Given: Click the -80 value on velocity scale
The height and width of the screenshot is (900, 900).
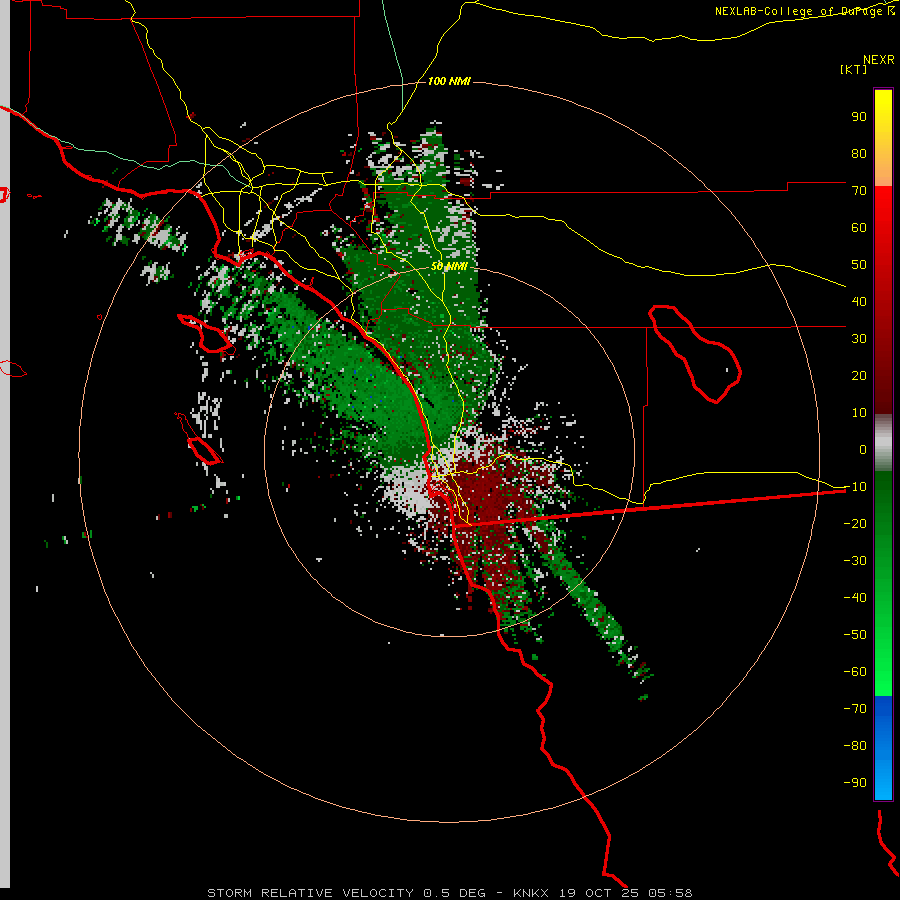Looking at the screenshot, I should coord(855,746).
